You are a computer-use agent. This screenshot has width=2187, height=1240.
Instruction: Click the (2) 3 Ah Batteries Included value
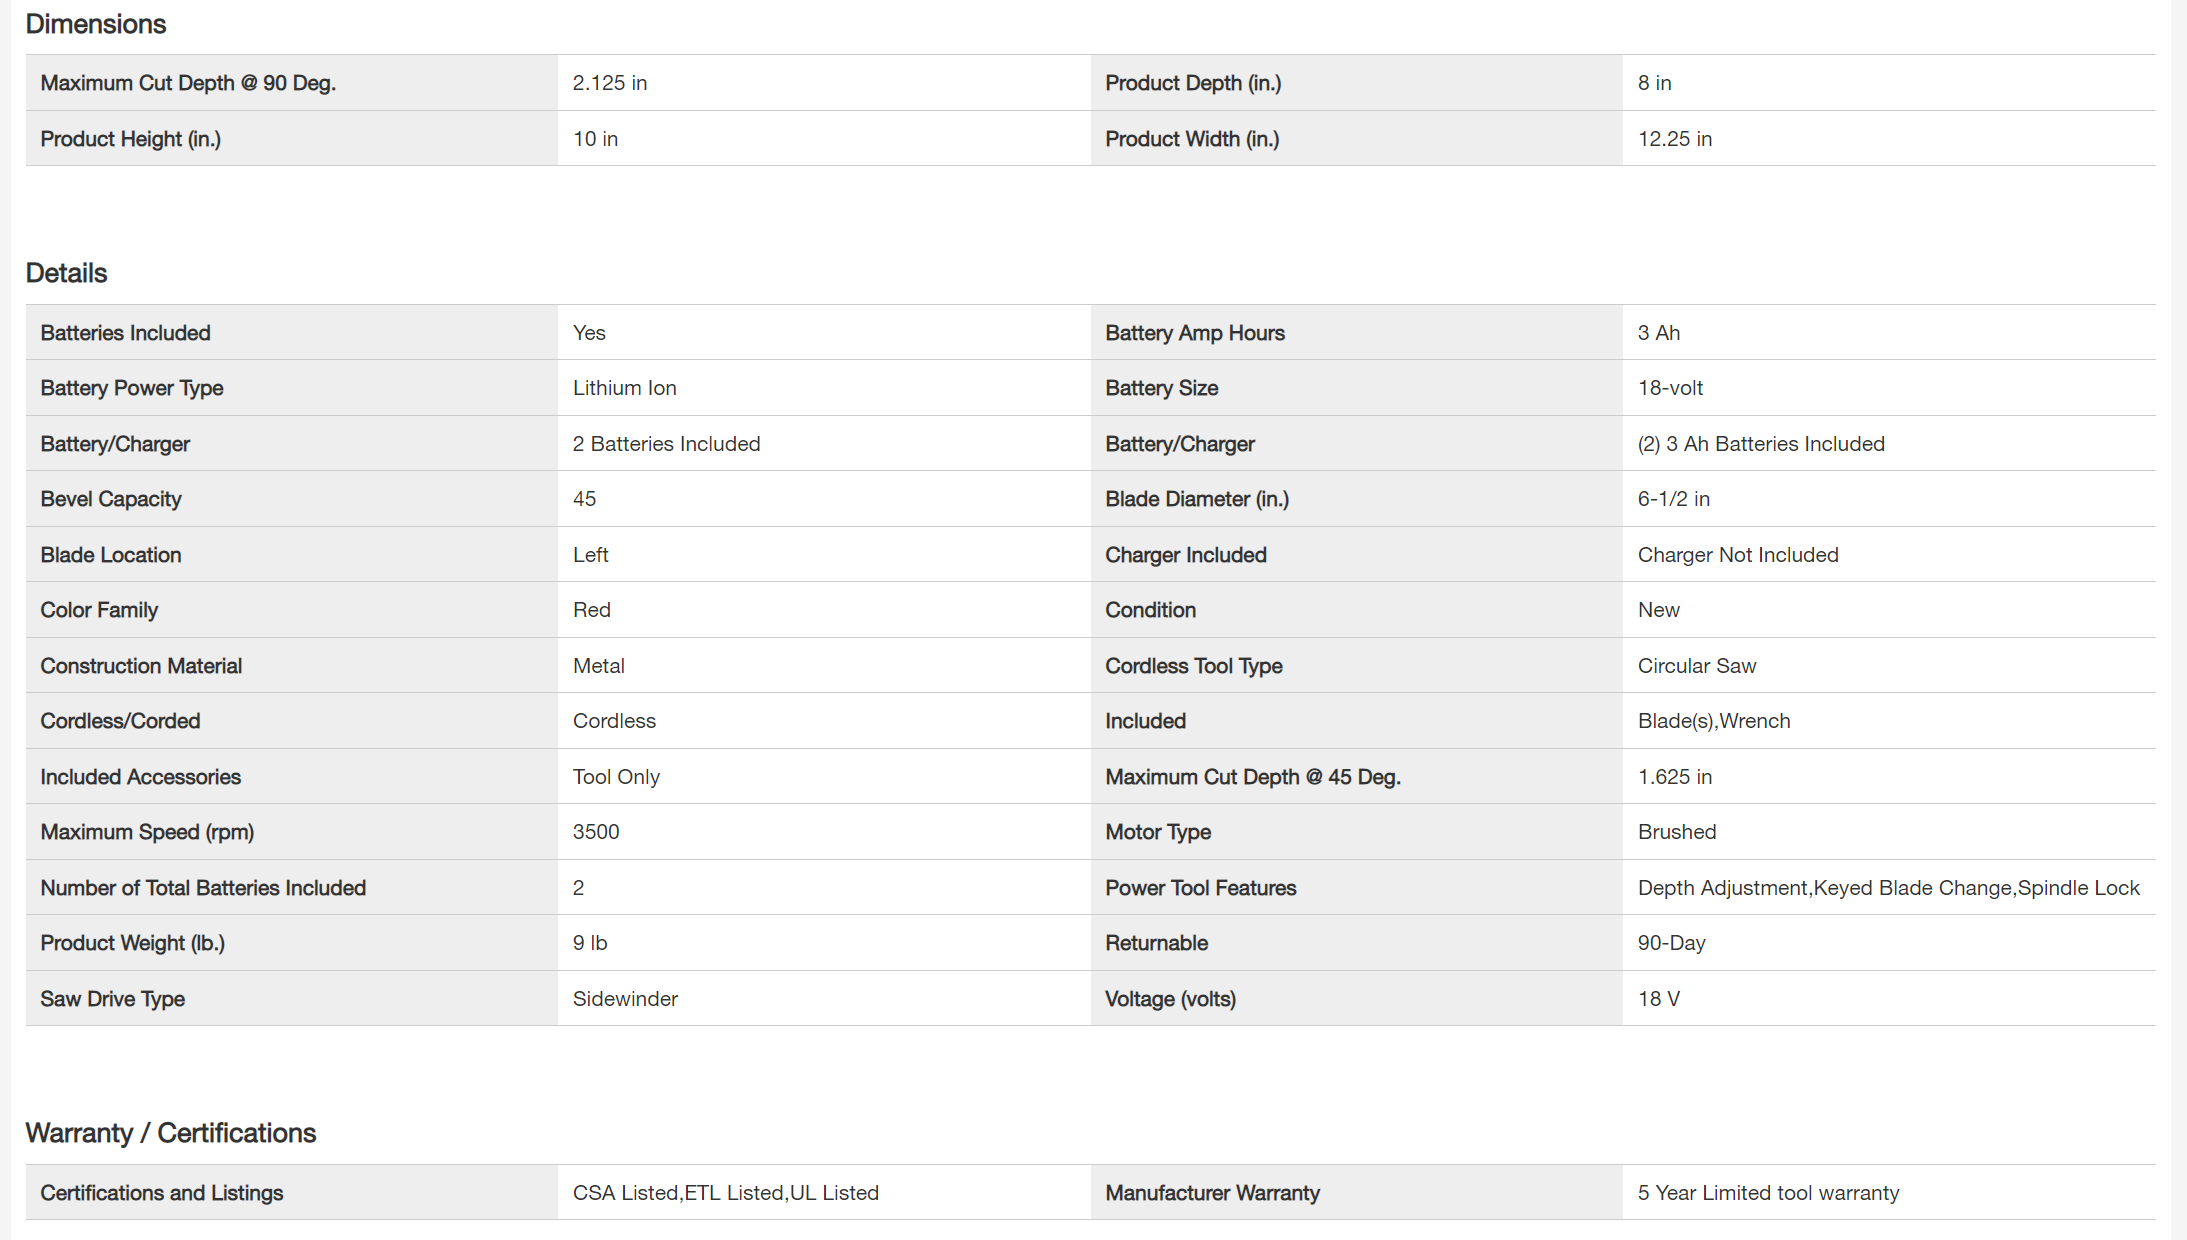(x=1760, y=444)
